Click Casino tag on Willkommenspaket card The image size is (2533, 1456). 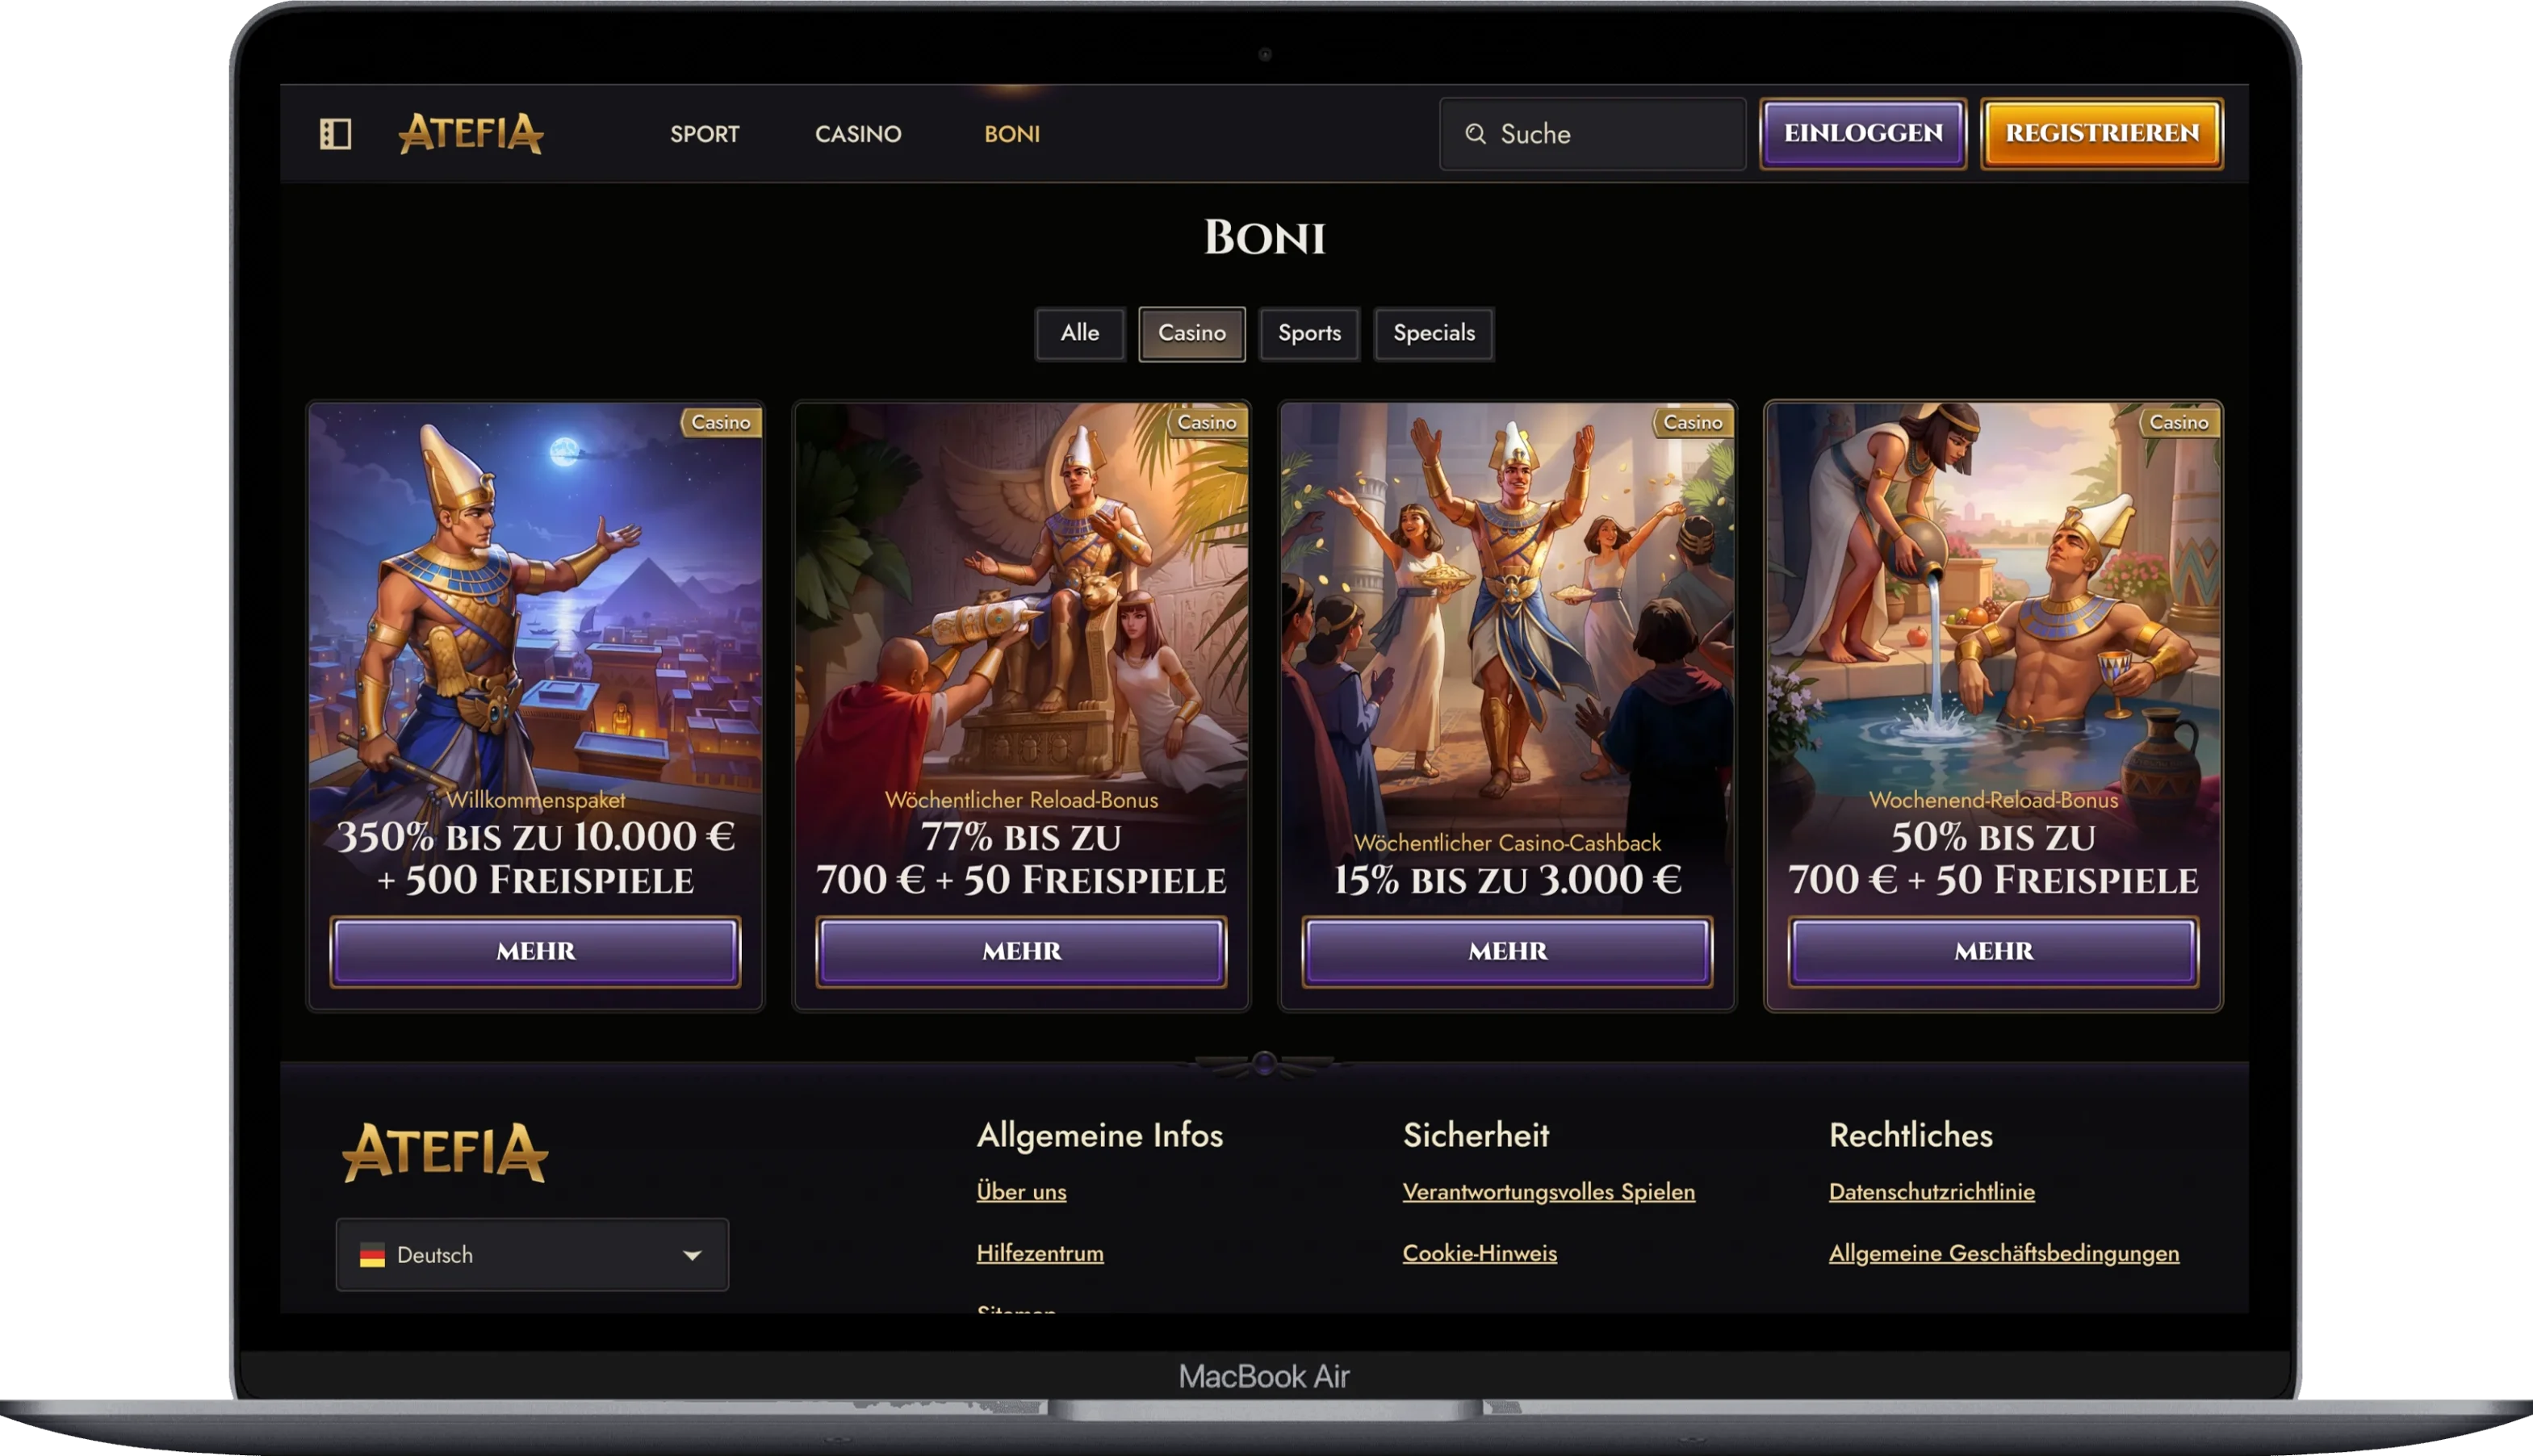coord(721,422)
